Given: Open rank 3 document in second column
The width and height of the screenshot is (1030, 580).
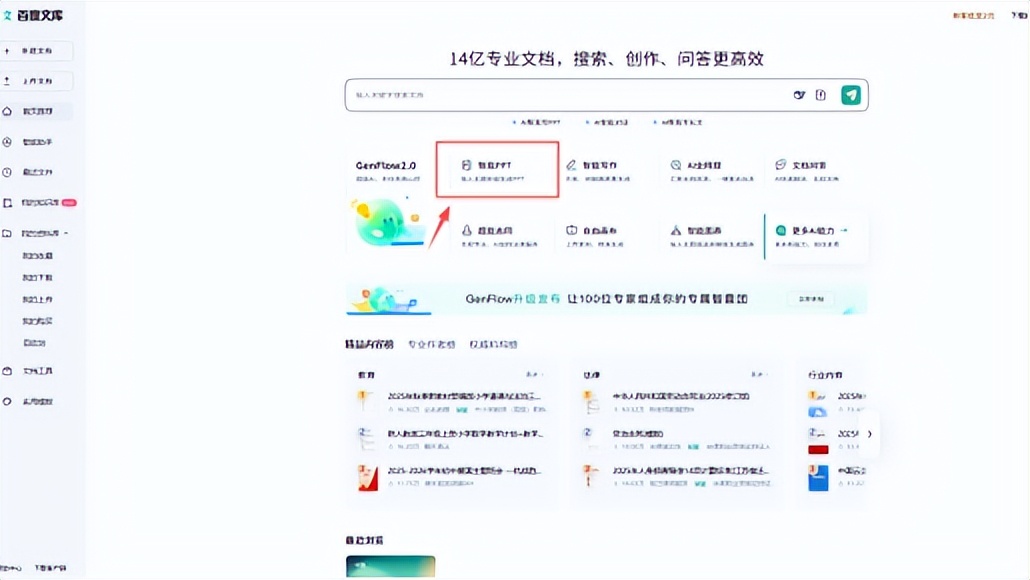Looking at the screenshot, I should click(x=690, y=470).
